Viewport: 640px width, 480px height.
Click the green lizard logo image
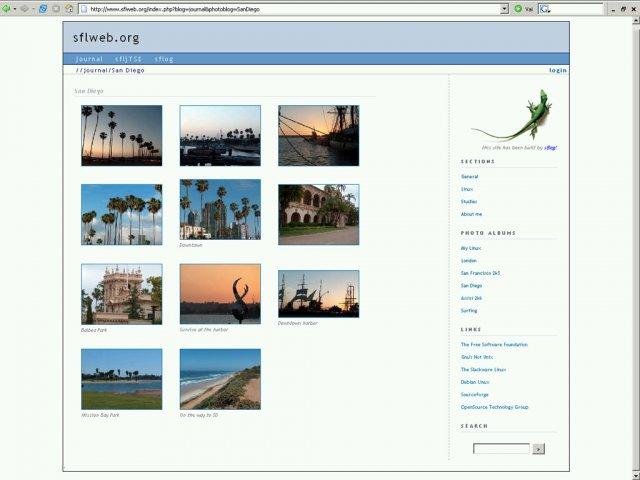[x=513, y=115]
